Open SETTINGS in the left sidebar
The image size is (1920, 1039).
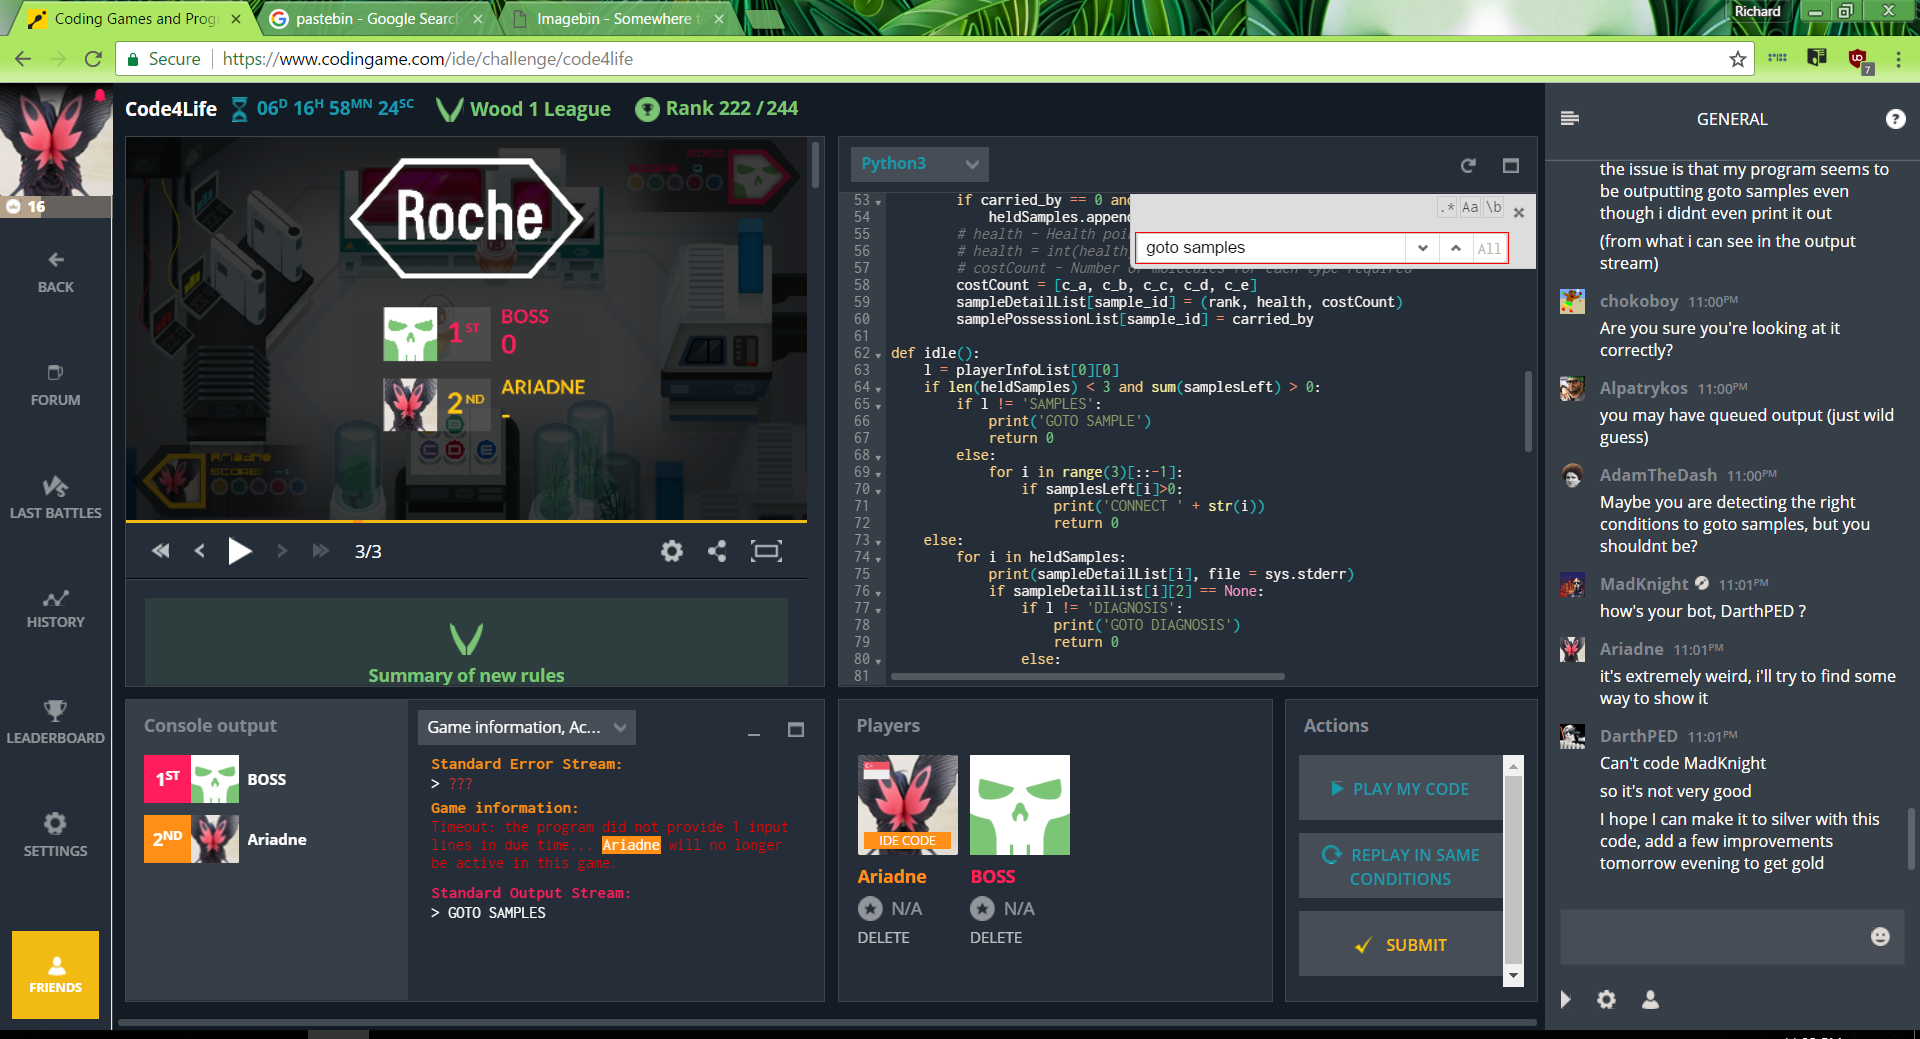coord(56,835)
